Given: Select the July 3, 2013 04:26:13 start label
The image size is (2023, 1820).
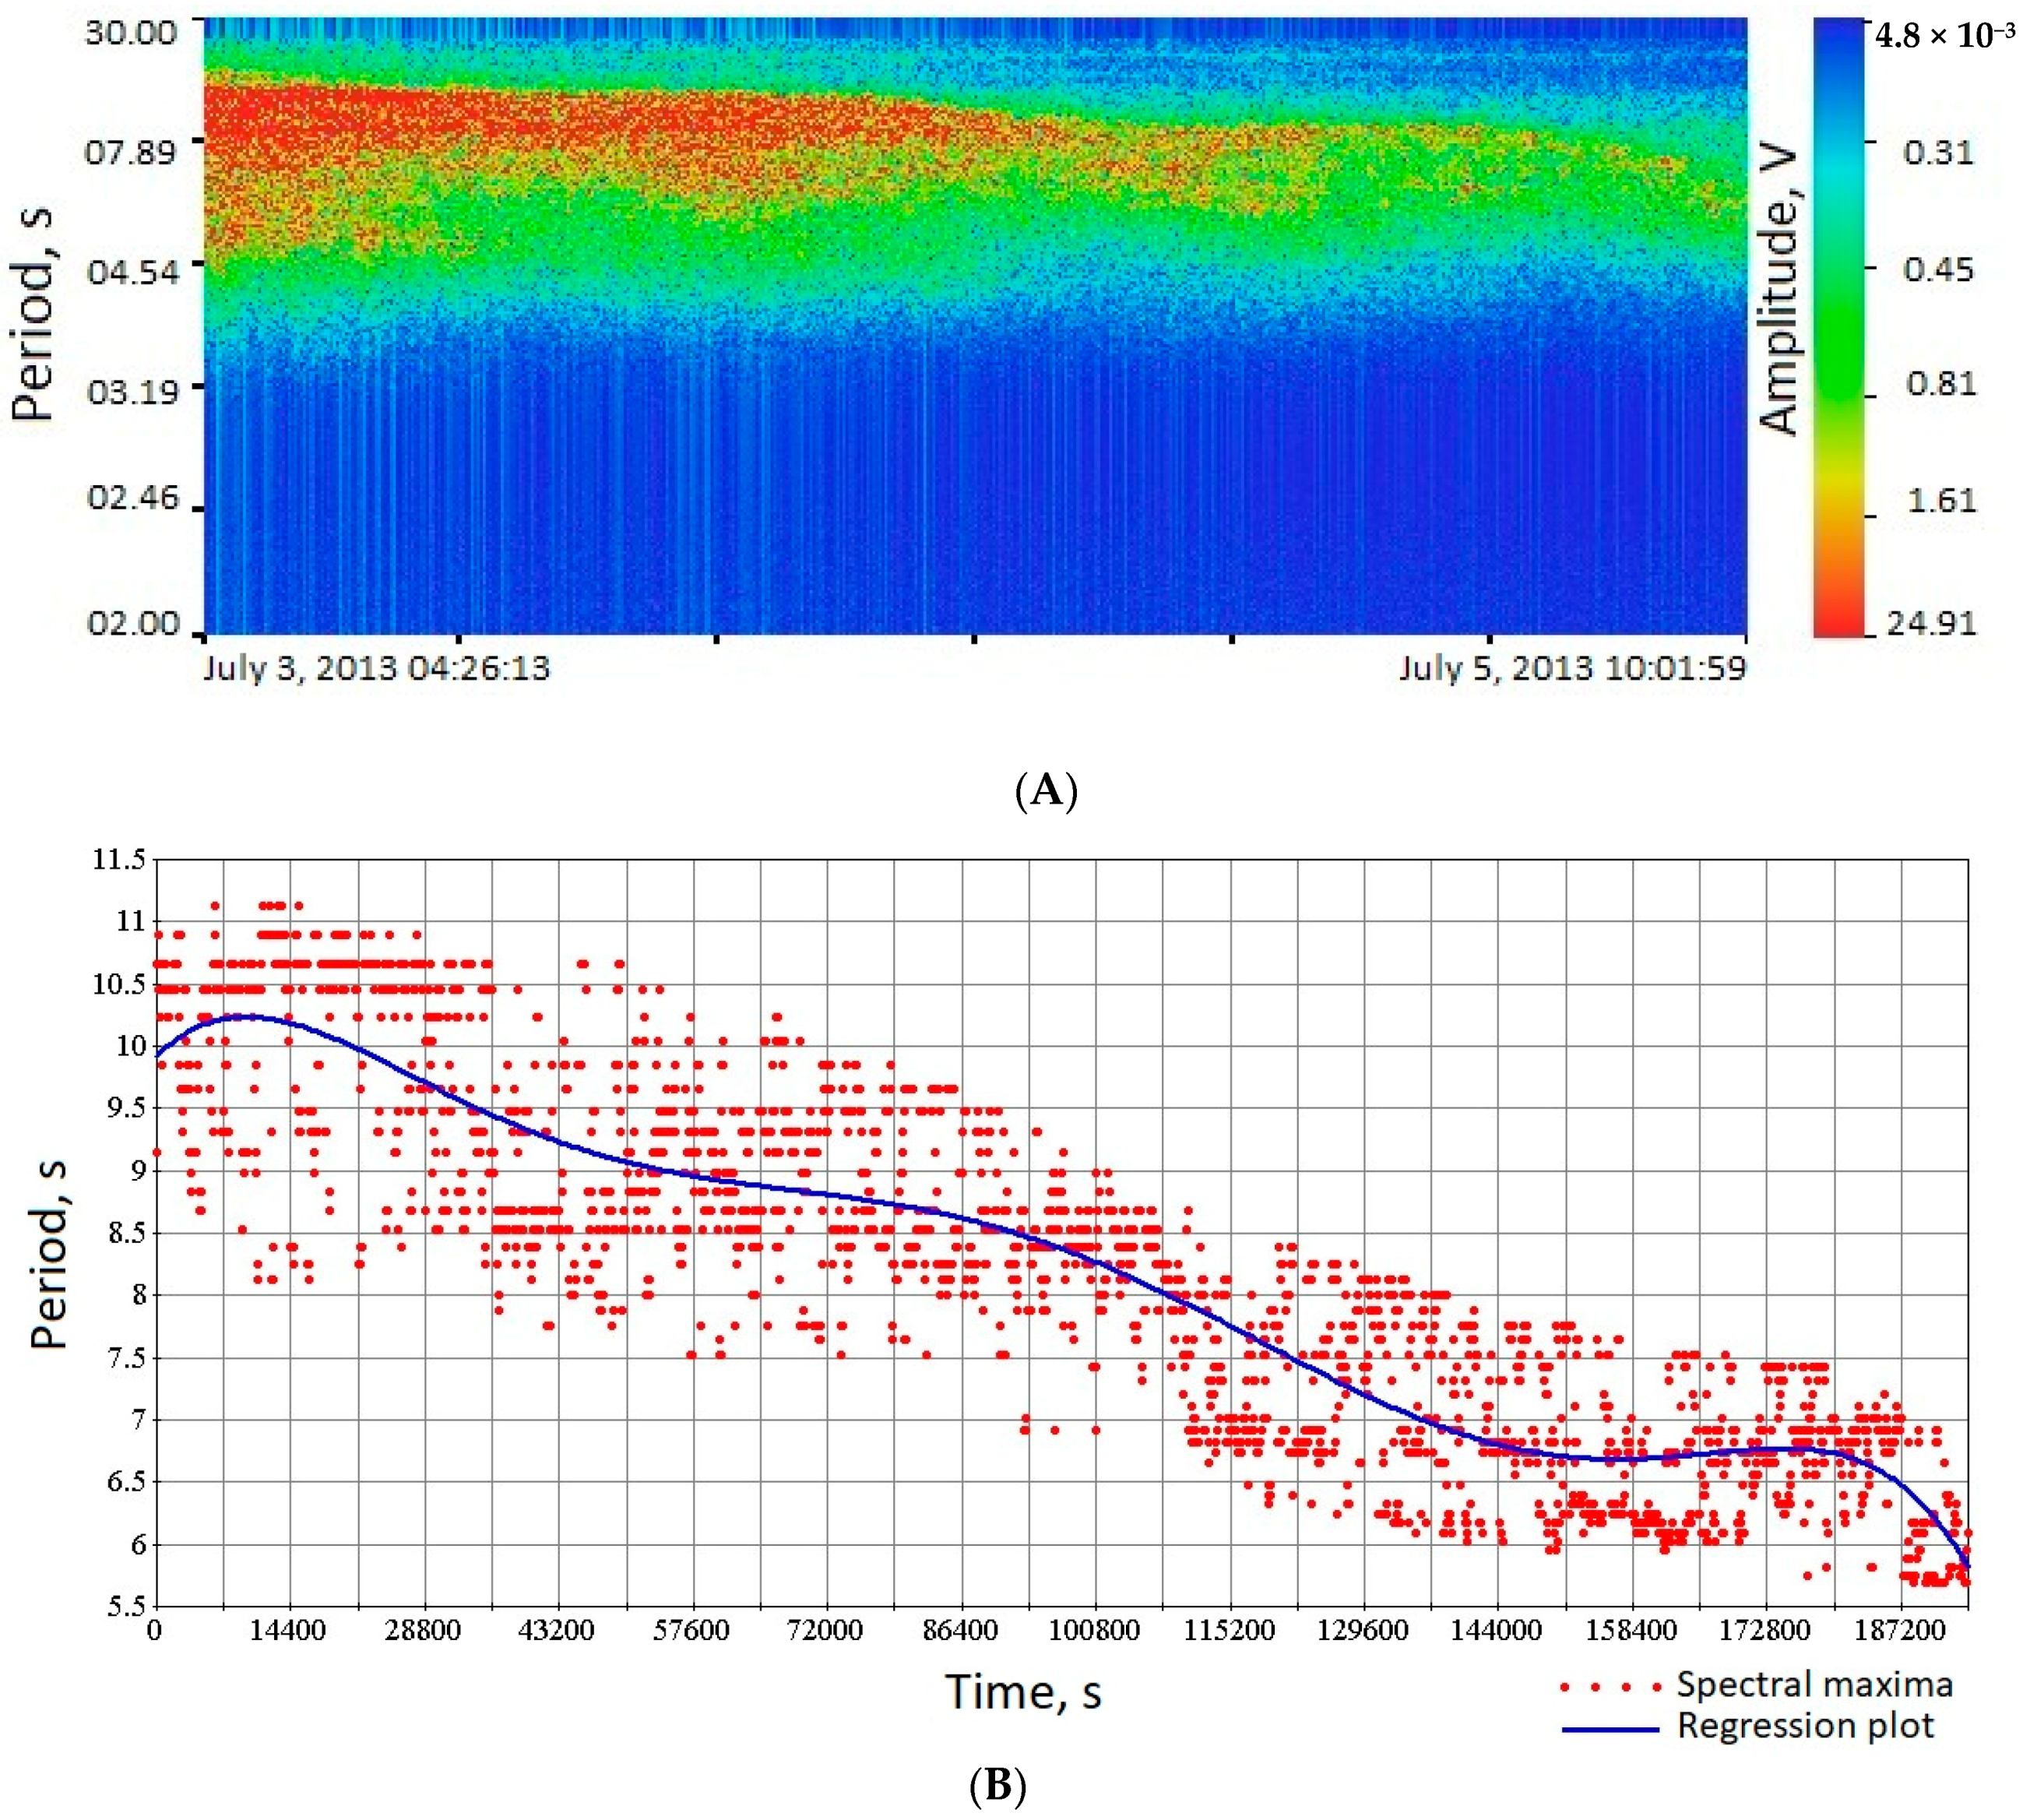Looking at the screenshot, I should 377,668.
